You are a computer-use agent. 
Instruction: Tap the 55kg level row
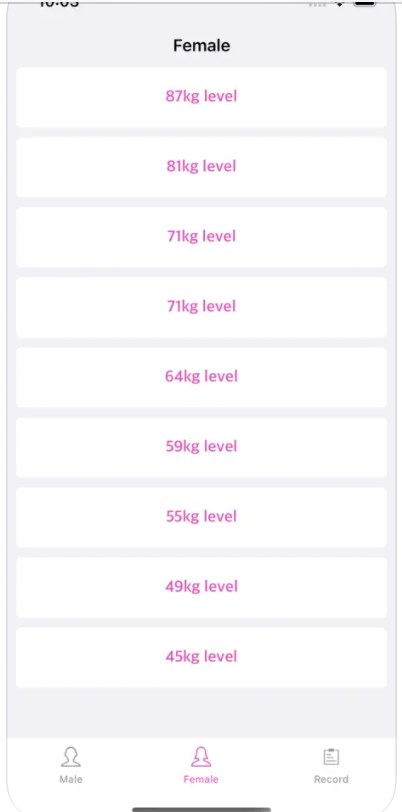point(201,517)
